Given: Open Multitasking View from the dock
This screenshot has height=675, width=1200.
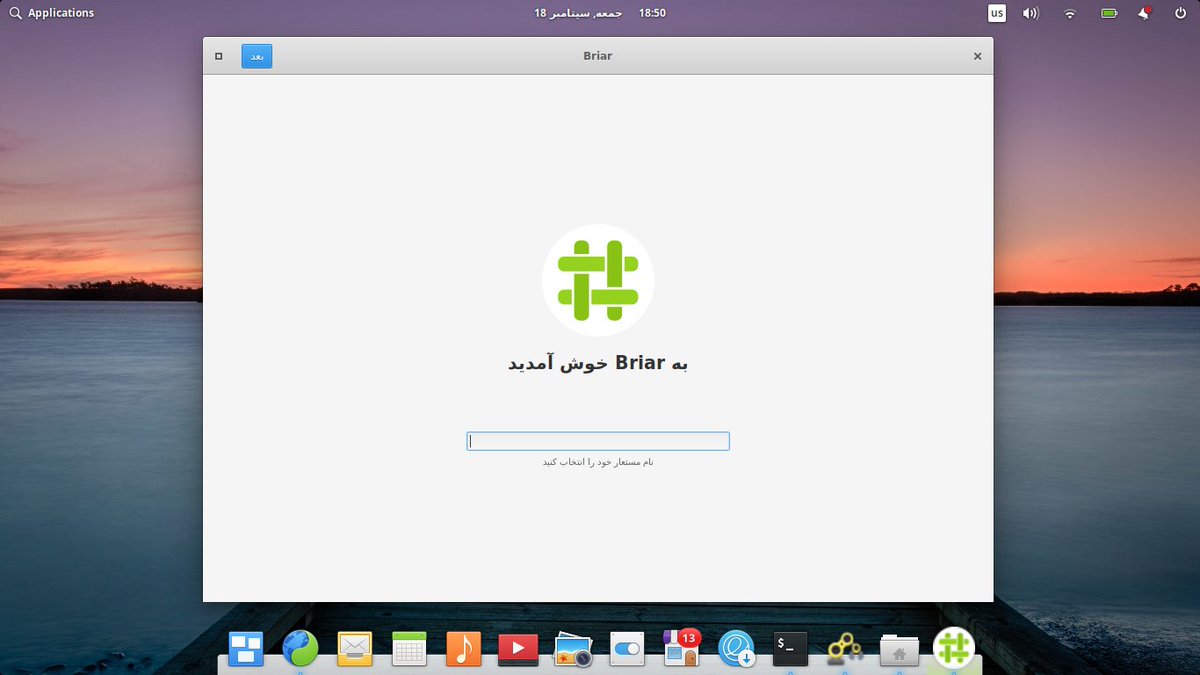Looking at the screenshot, I should click(246, 649).
